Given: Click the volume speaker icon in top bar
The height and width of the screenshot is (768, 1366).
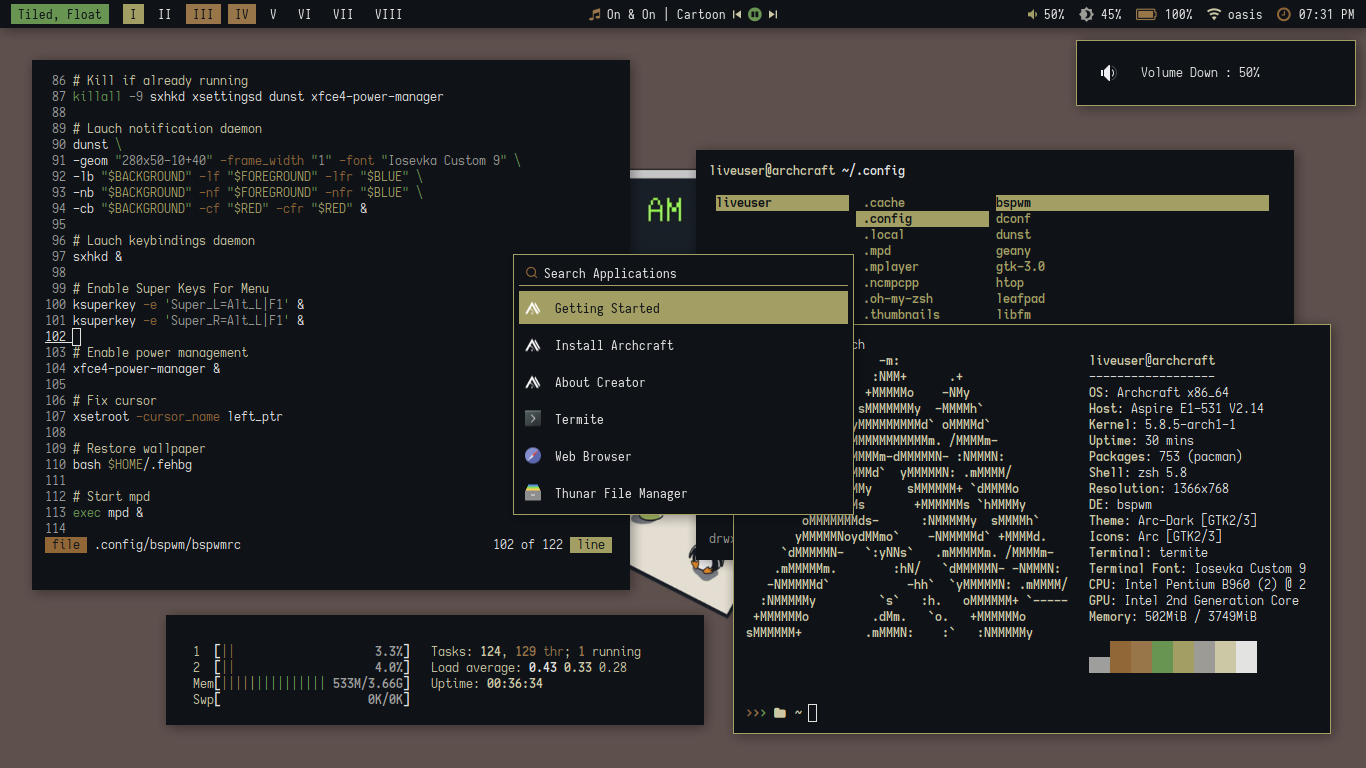Looking at the screenshot, I should (1033, 15).
